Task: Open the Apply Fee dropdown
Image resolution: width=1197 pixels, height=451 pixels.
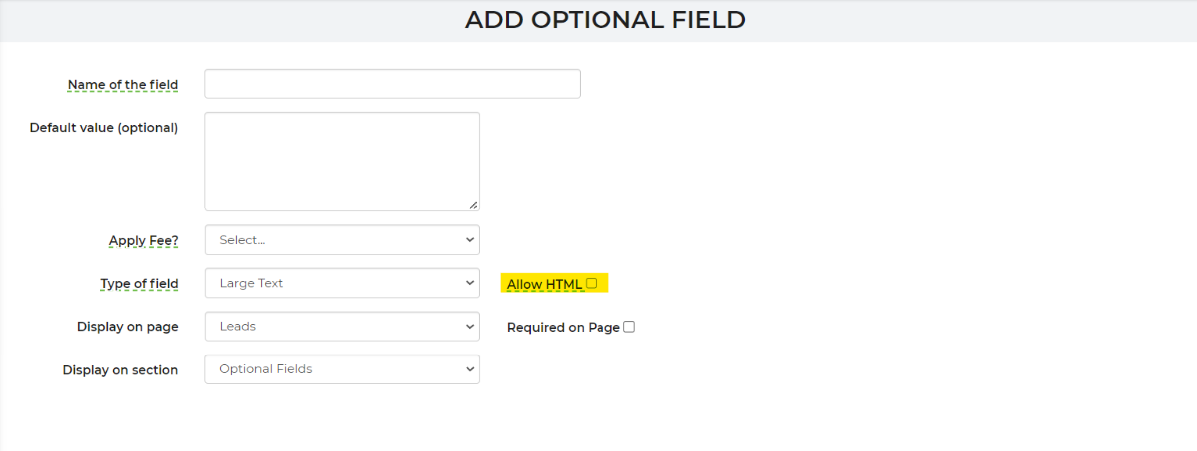Action: pos(342,240)
